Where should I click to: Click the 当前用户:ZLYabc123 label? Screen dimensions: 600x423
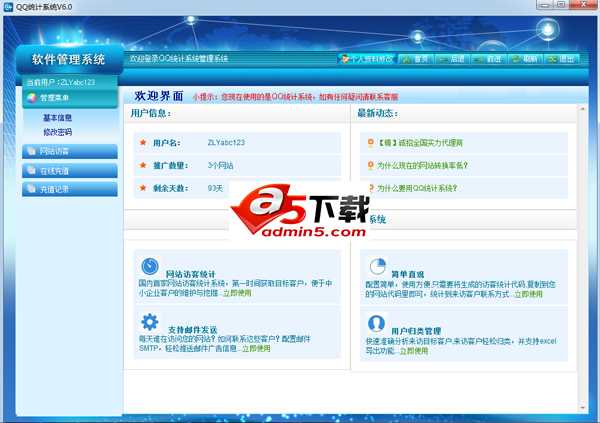60,82
